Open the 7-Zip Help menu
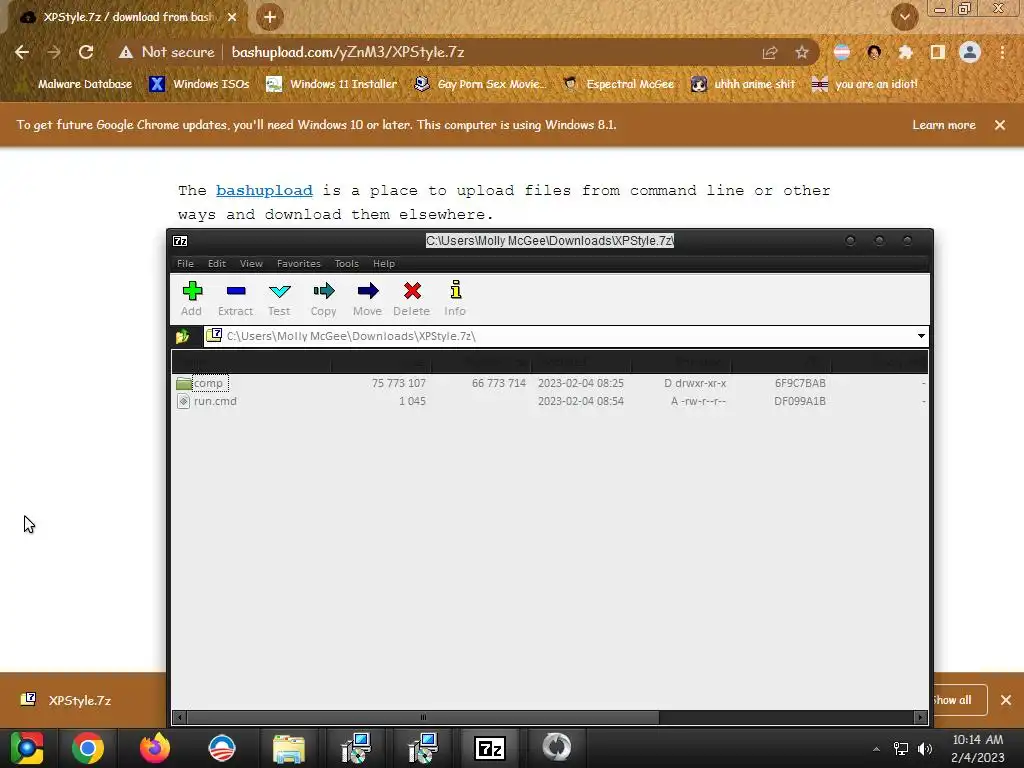The height and width of the screenshot is (768, 1024). pyautogui.click(x=384, y=264)
